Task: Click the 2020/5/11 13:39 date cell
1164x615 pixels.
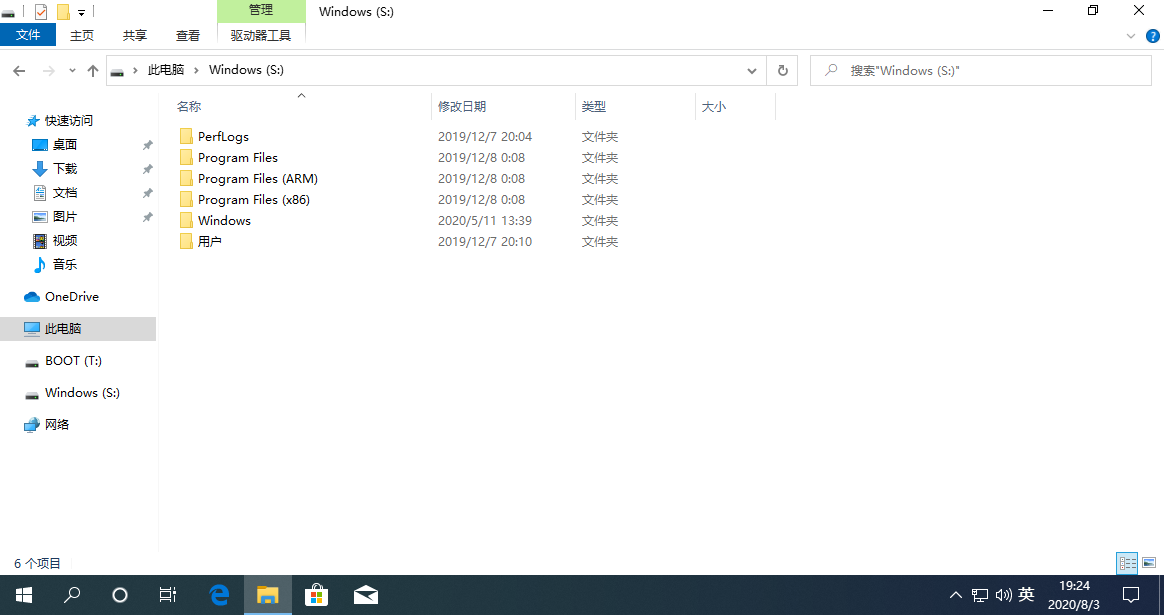Action: 485,221
